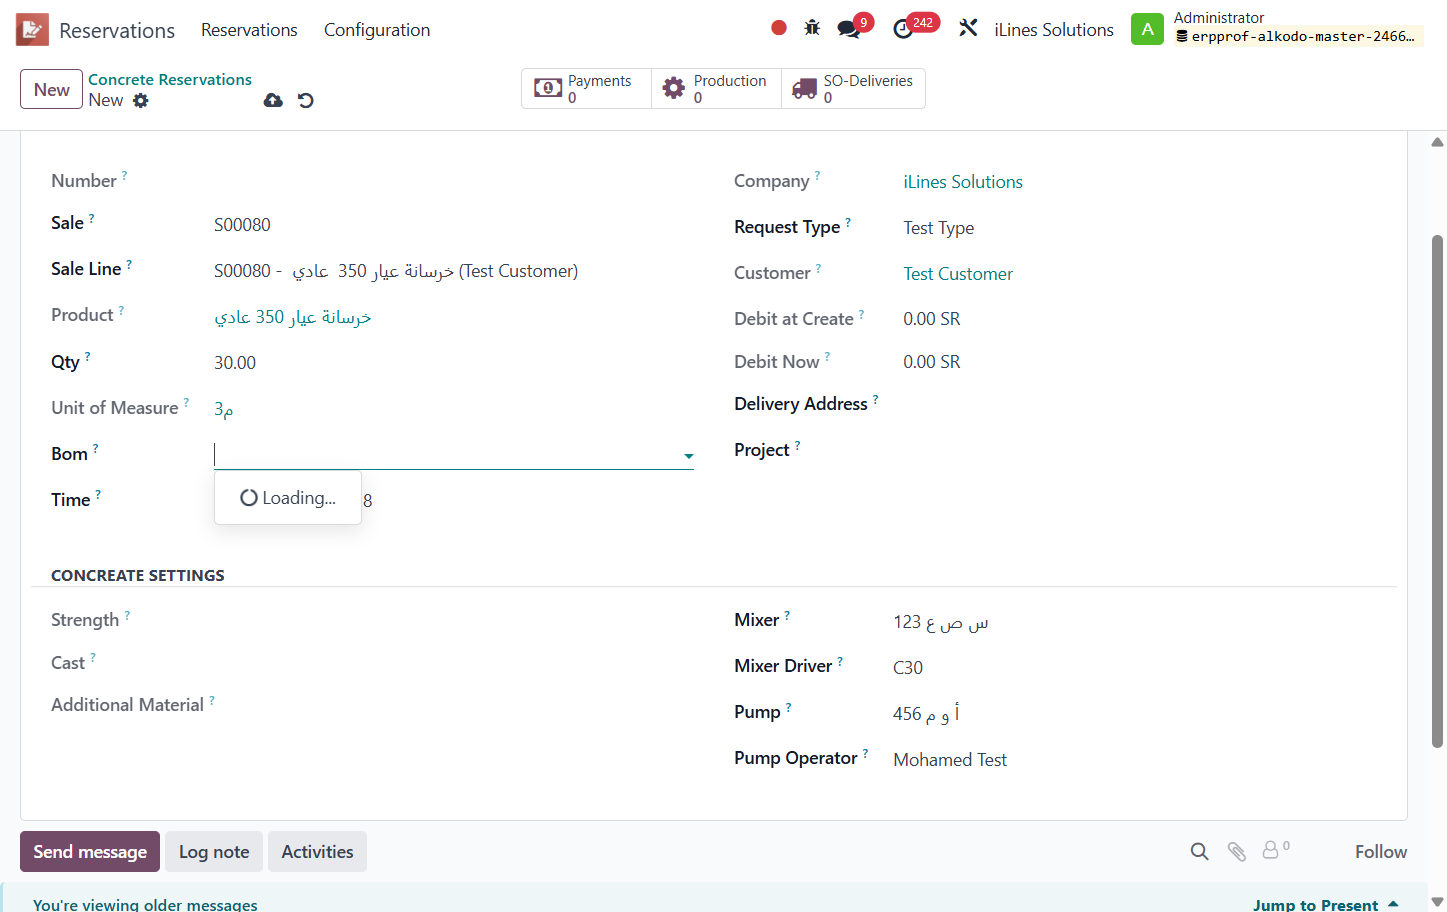
Task: Click the Request Type value Test Type
Action: click(938, 228)
